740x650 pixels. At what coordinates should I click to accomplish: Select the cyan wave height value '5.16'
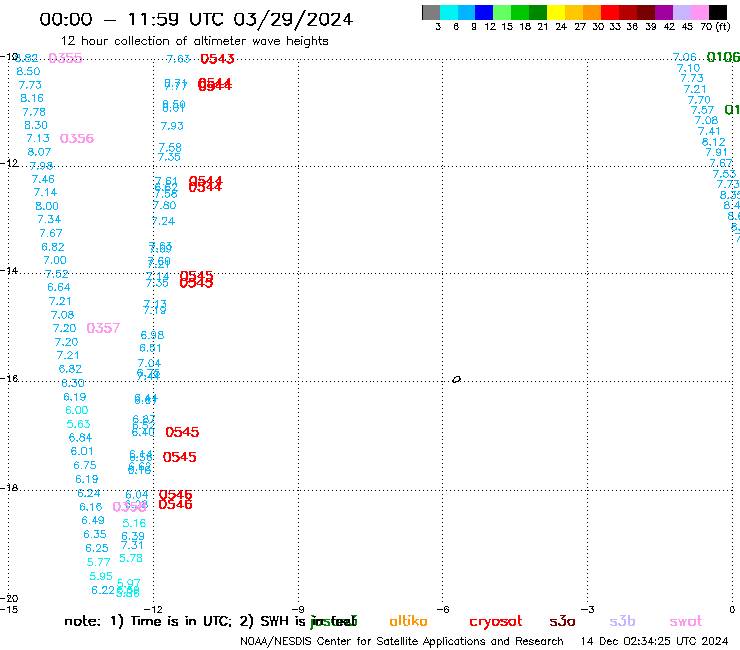(x=134, y=523)
